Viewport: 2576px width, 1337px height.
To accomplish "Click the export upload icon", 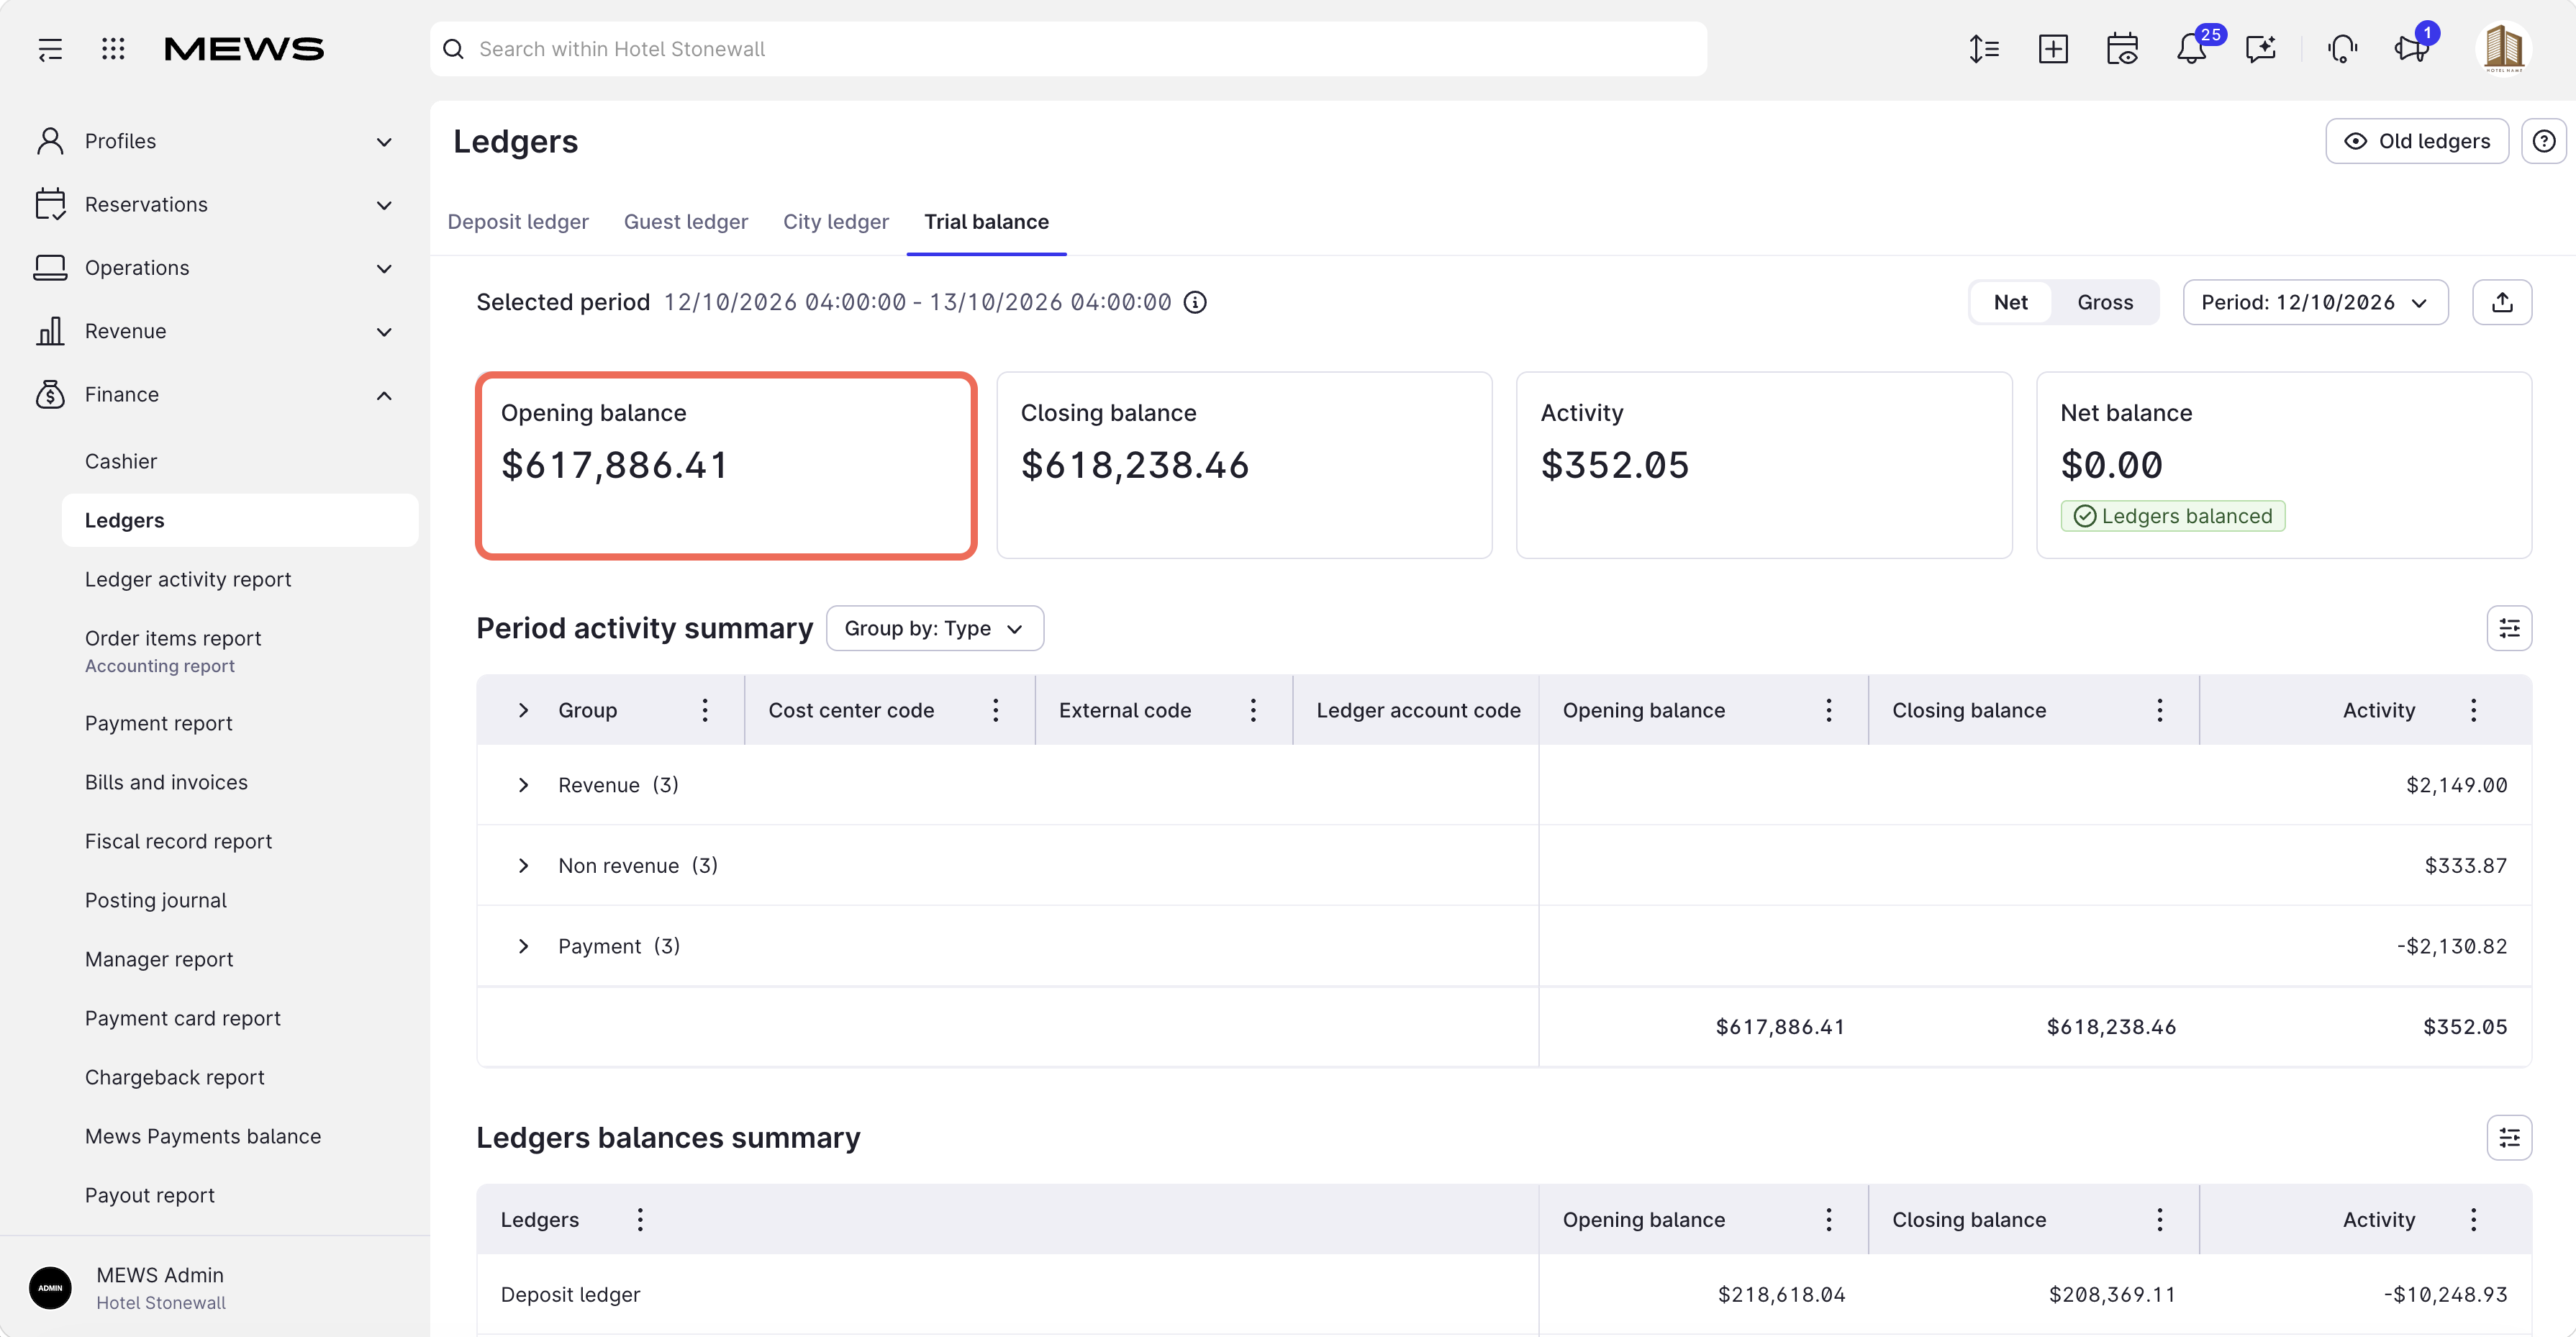I will 2502,302.
